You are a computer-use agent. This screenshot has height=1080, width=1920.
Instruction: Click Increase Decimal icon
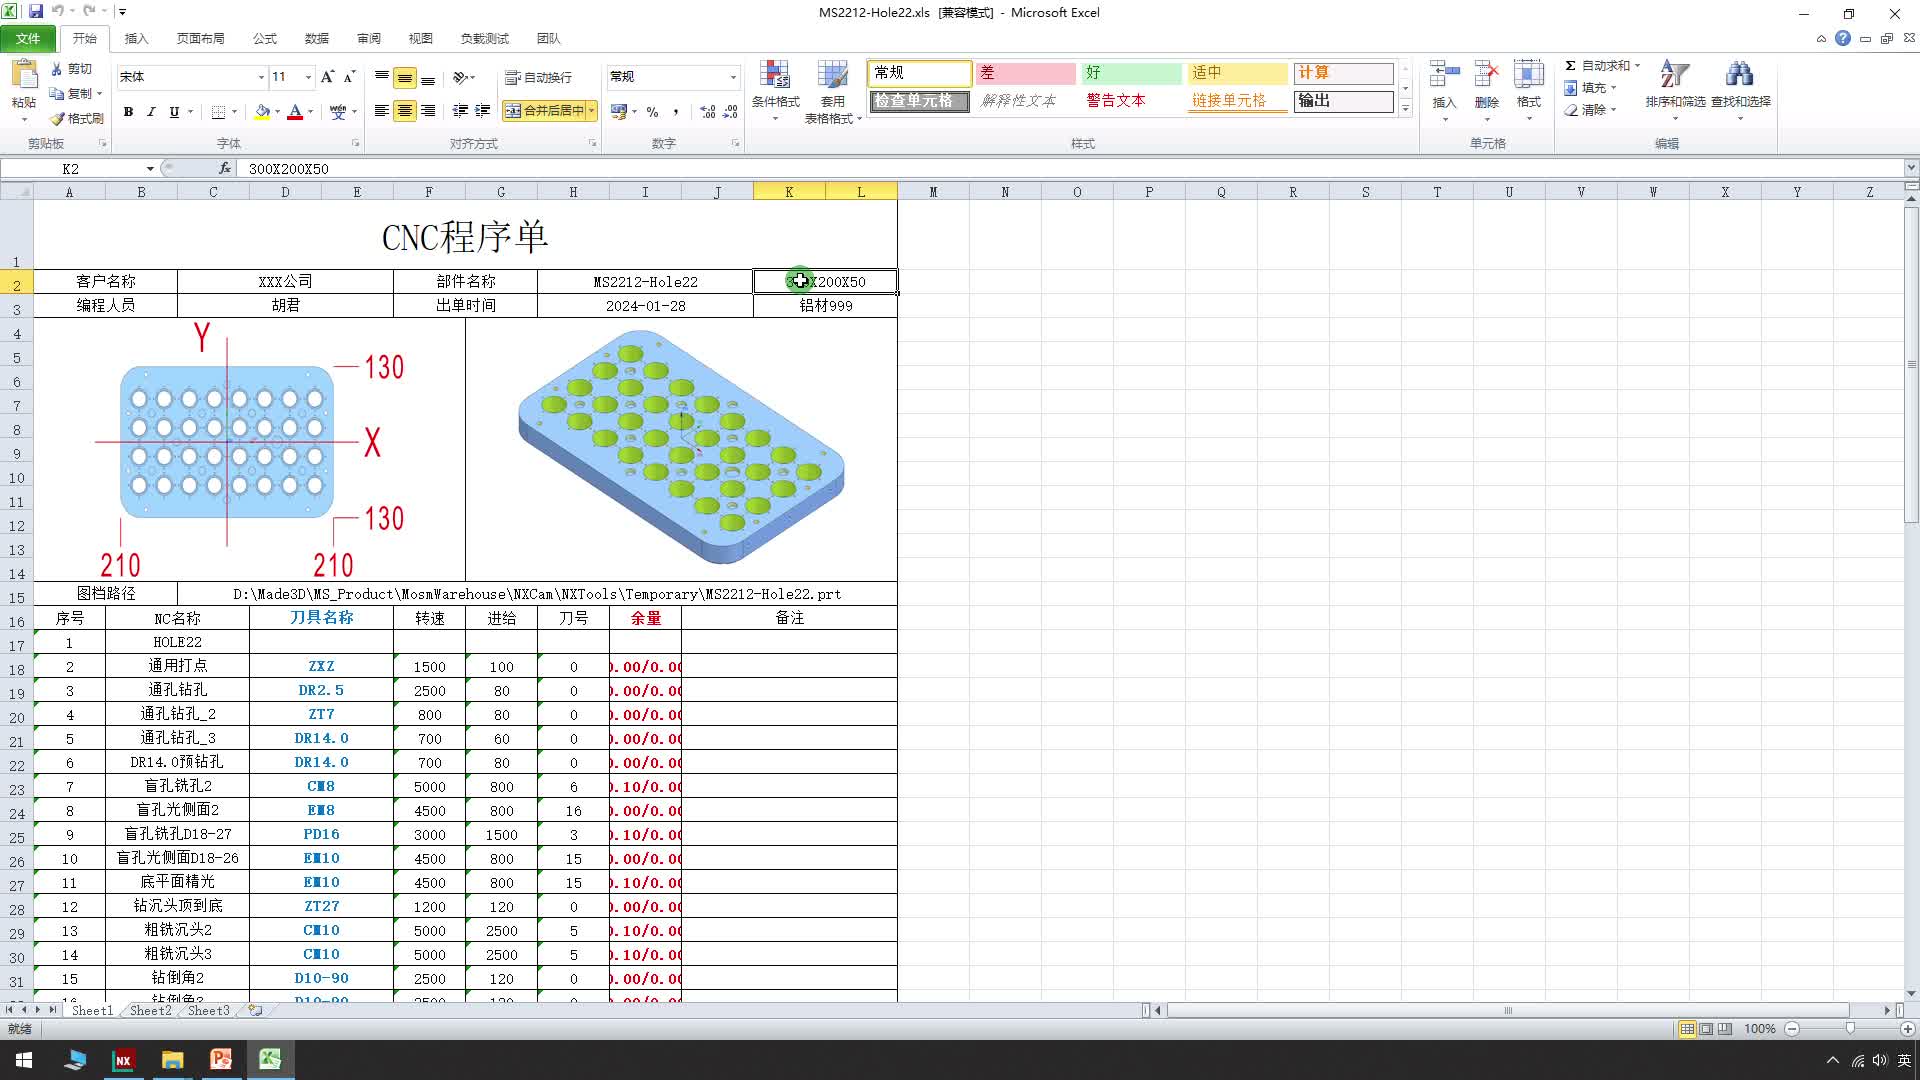tap(708, 111)
